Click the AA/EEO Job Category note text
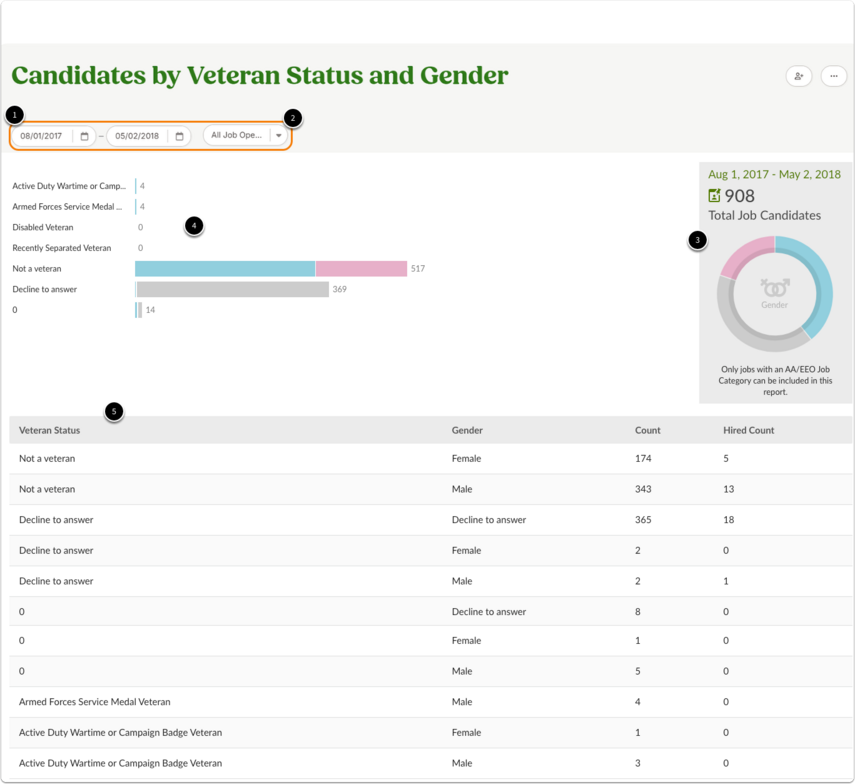855x784 pixels. (x=775, y=381)
